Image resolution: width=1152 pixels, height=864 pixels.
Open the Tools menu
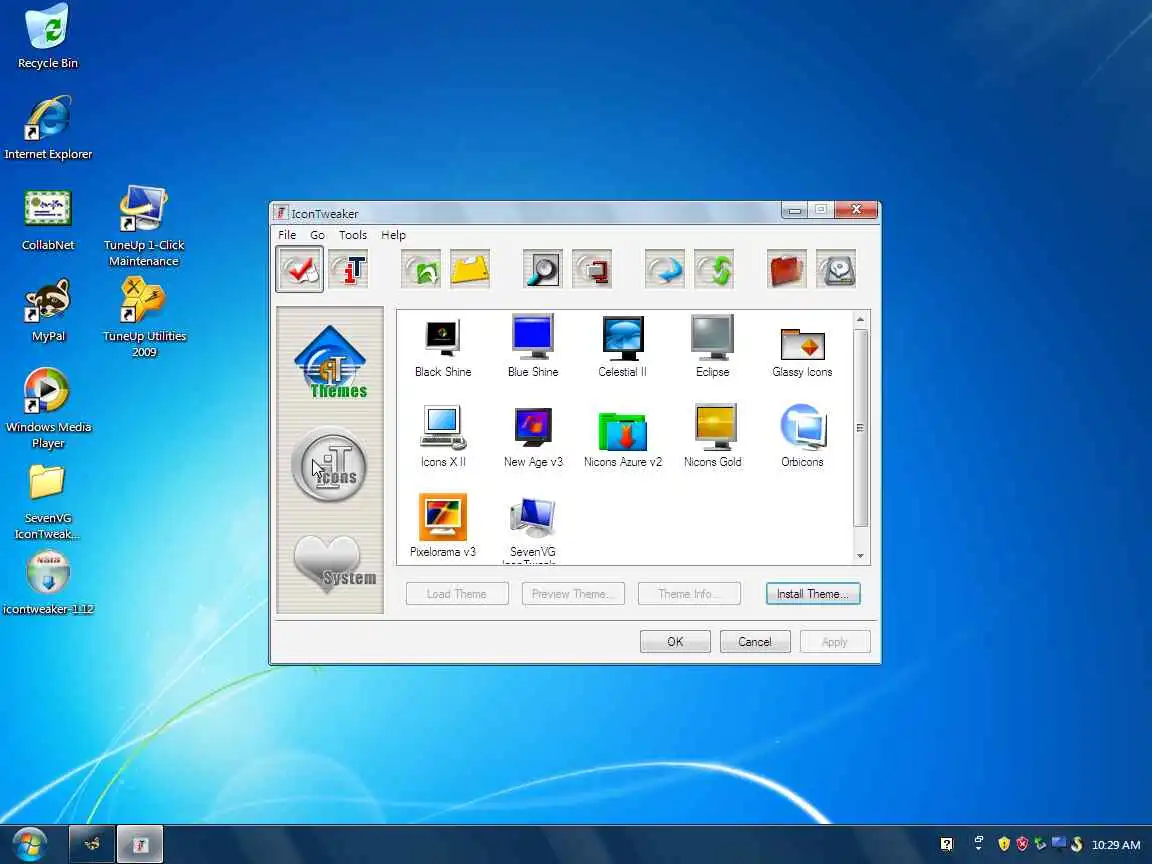click(353, 235)
